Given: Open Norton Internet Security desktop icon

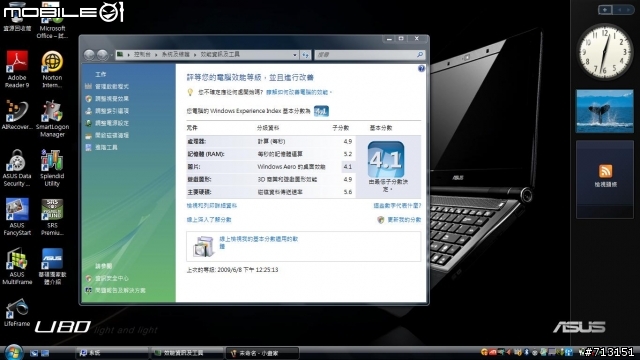Looking at the screenshot, I should (x=52, y=69).
